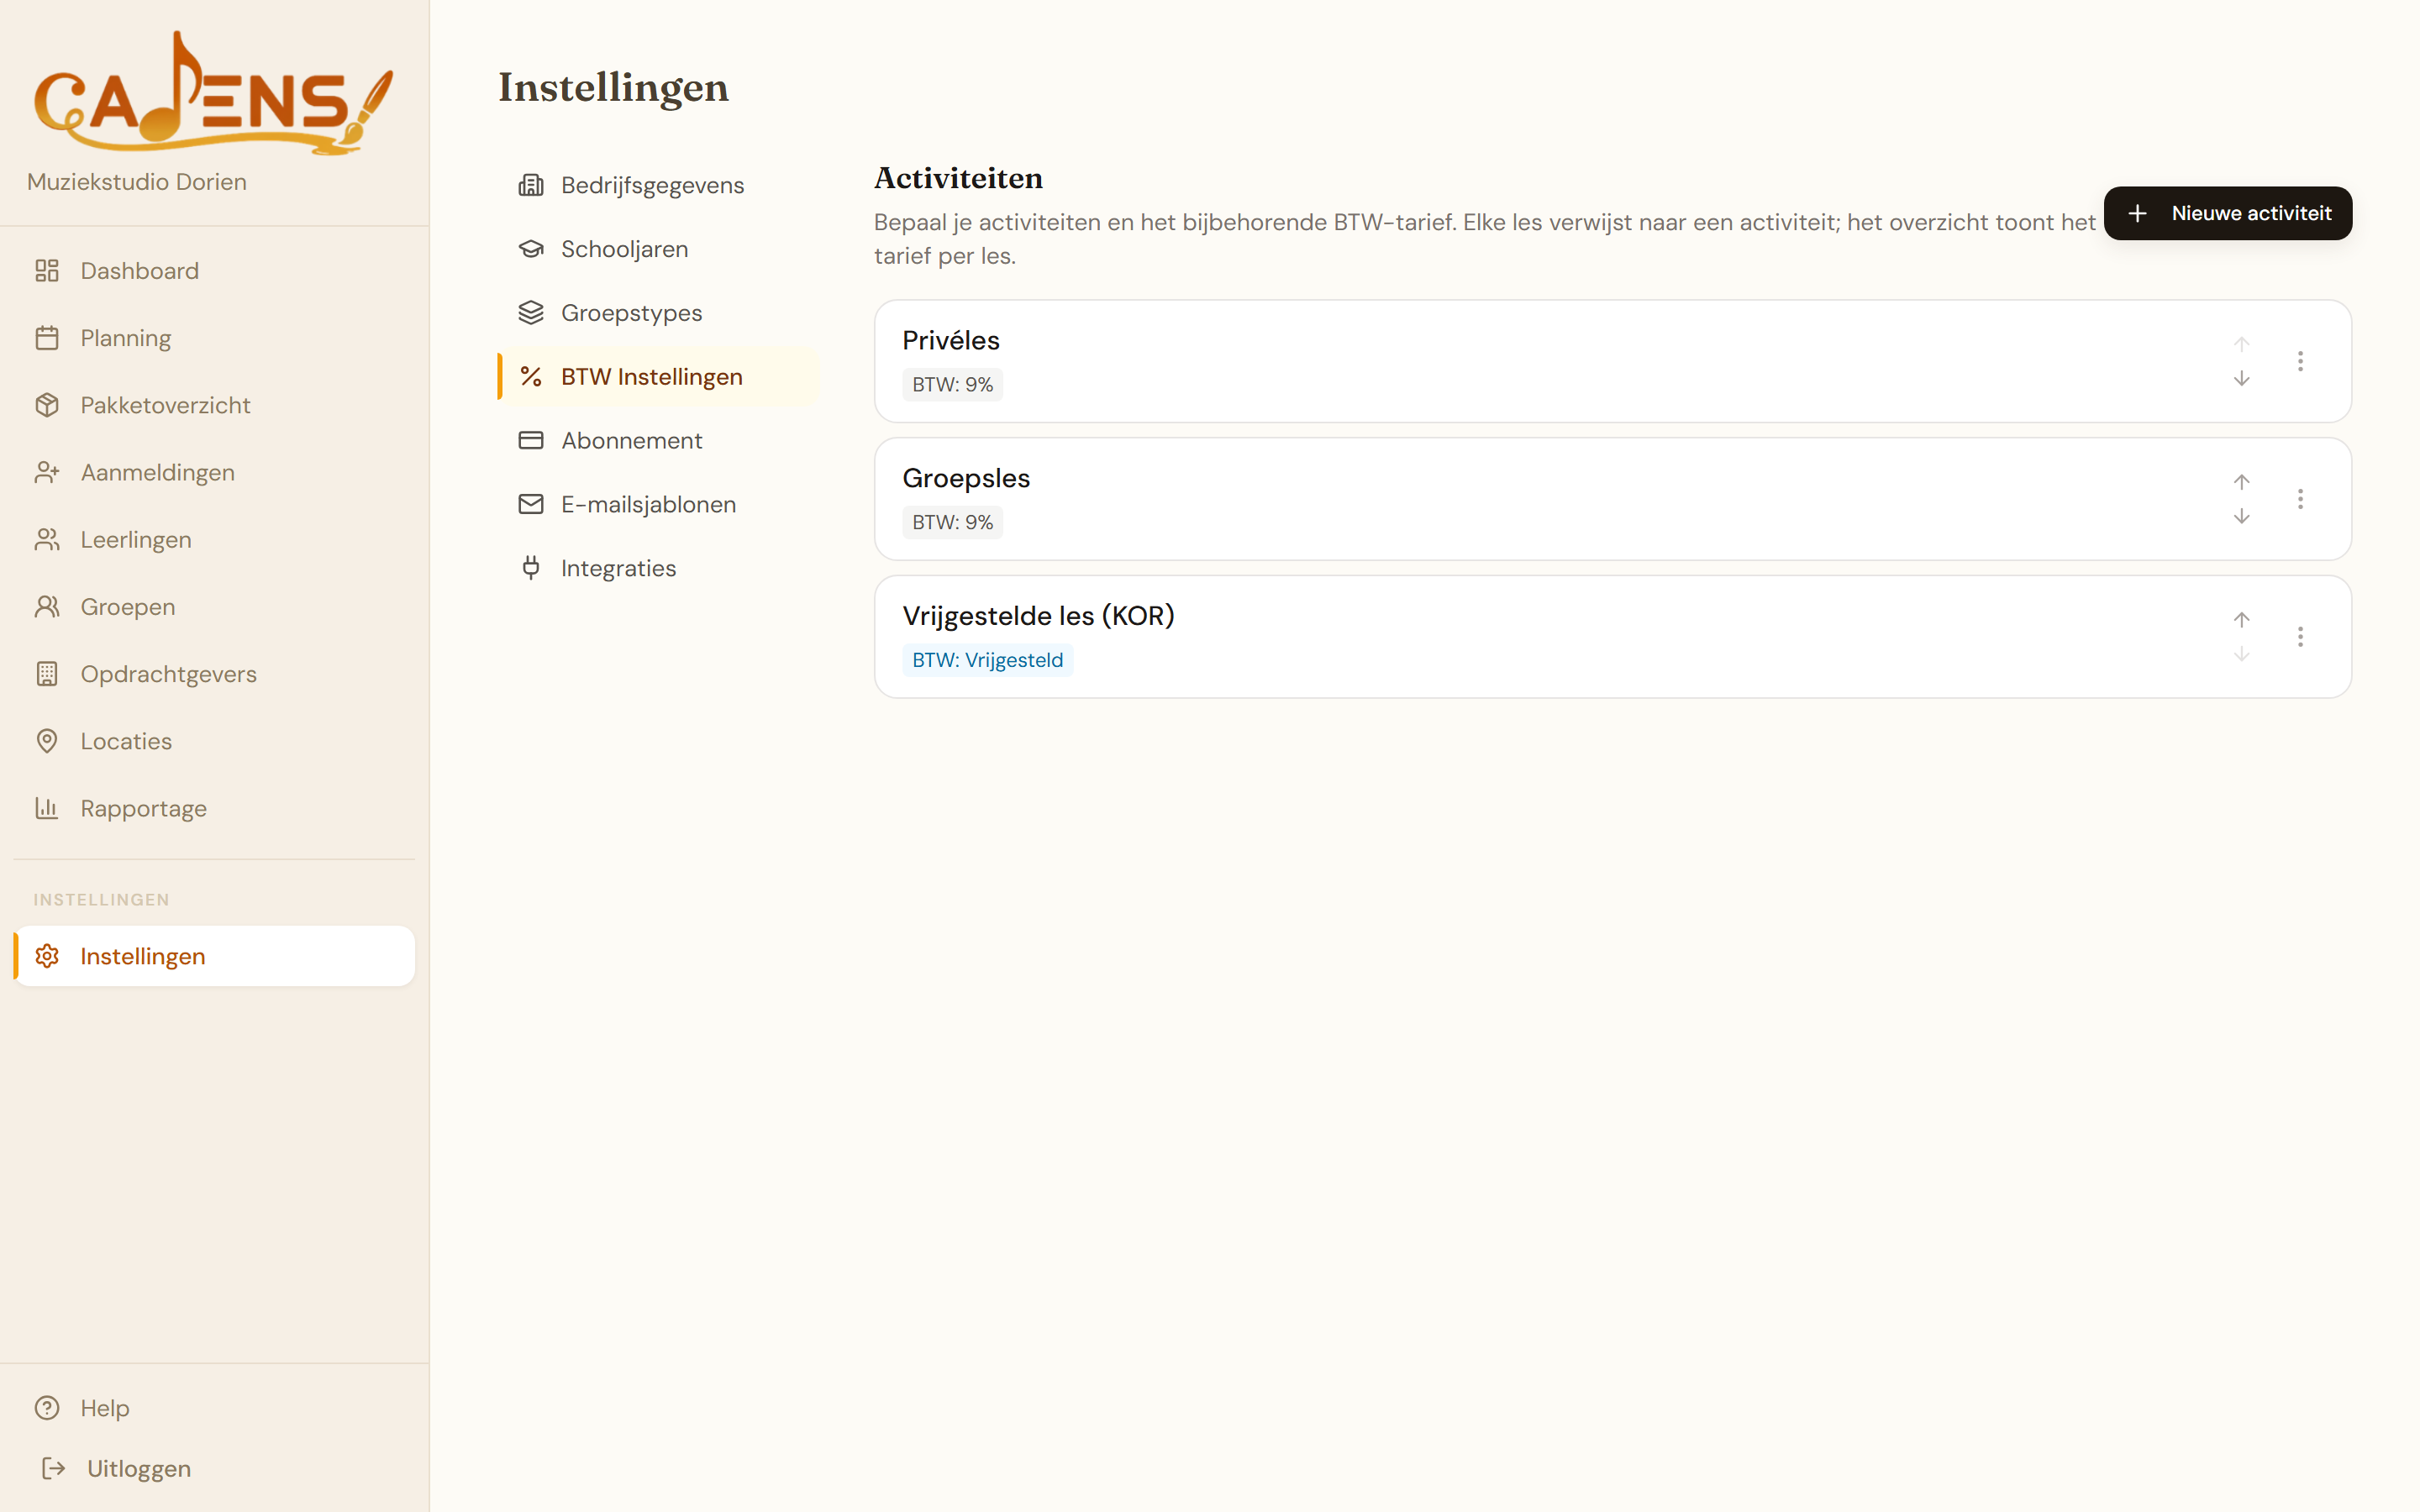Click the BTW: 9% badge under Privéles
This screenshot has width=2420, height=1512.
pos(952,385)
